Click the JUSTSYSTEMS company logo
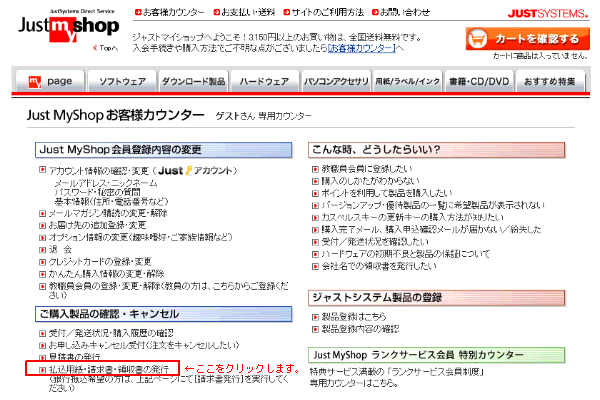This screenshot has width=600, height=400. (548, 14)
